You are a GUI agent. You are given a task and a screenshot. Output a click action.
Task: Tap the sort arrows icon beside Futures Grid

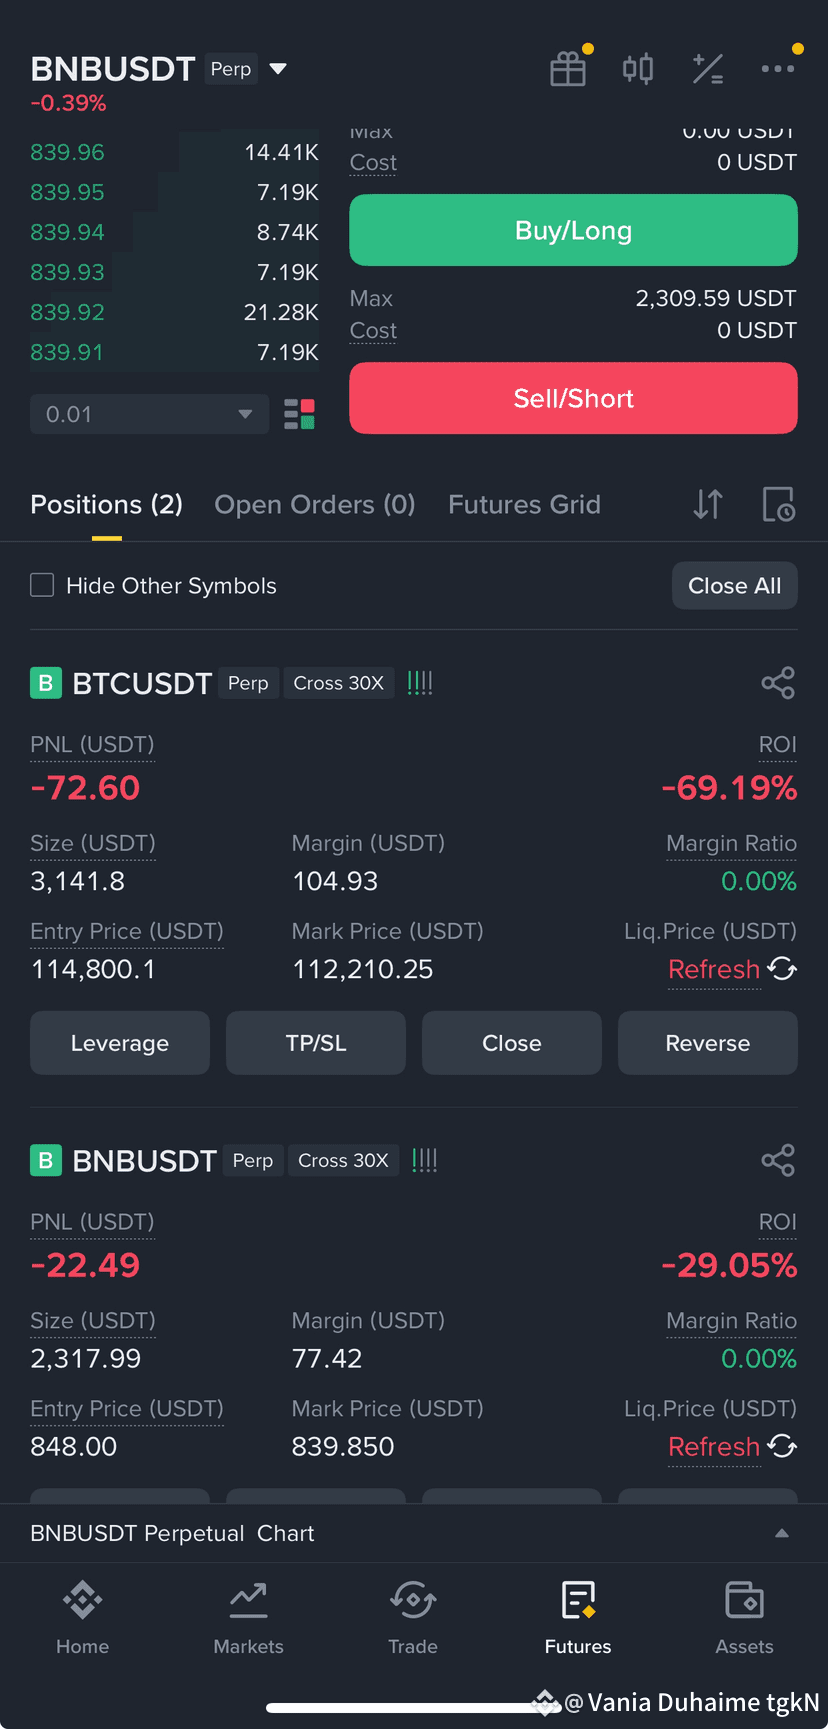[x=708, y=504]
